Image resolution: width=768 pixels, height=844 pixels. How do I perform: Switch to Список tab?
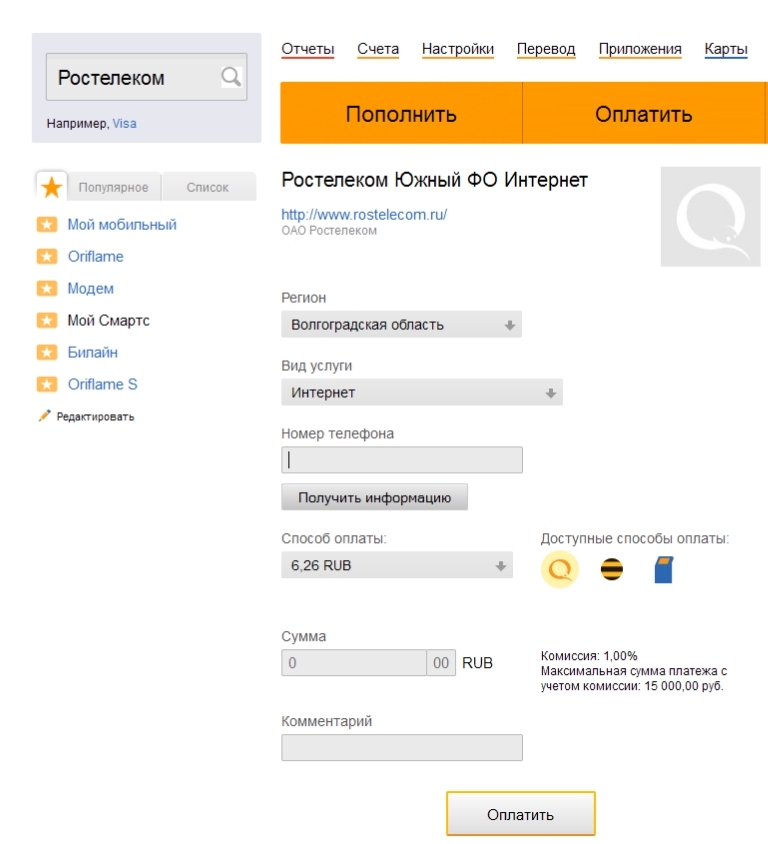[208, 187]
